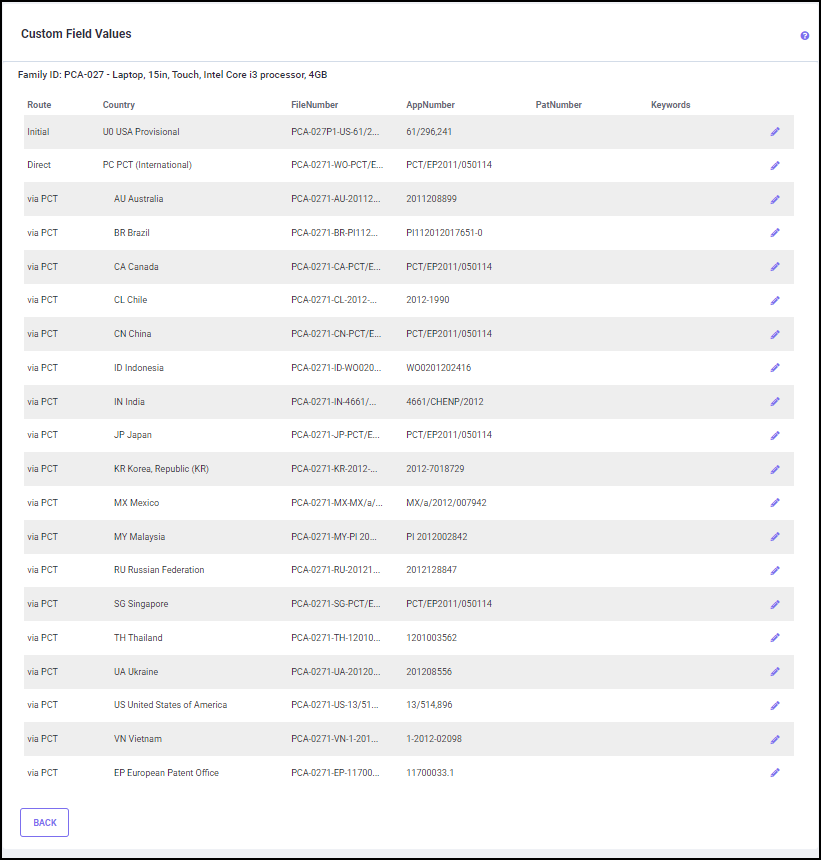Edit the Brazil row custom fields
This screenshot has height=860, width=821.
click(774, 233)
